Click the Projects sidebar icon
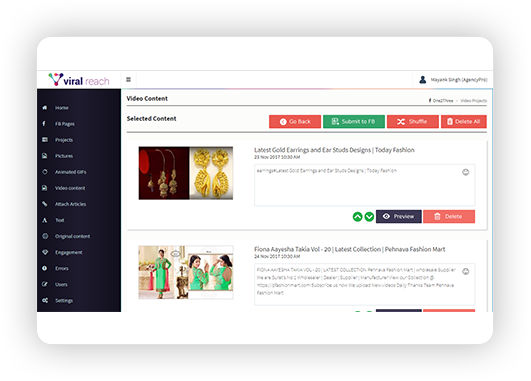 click(45, 140)
